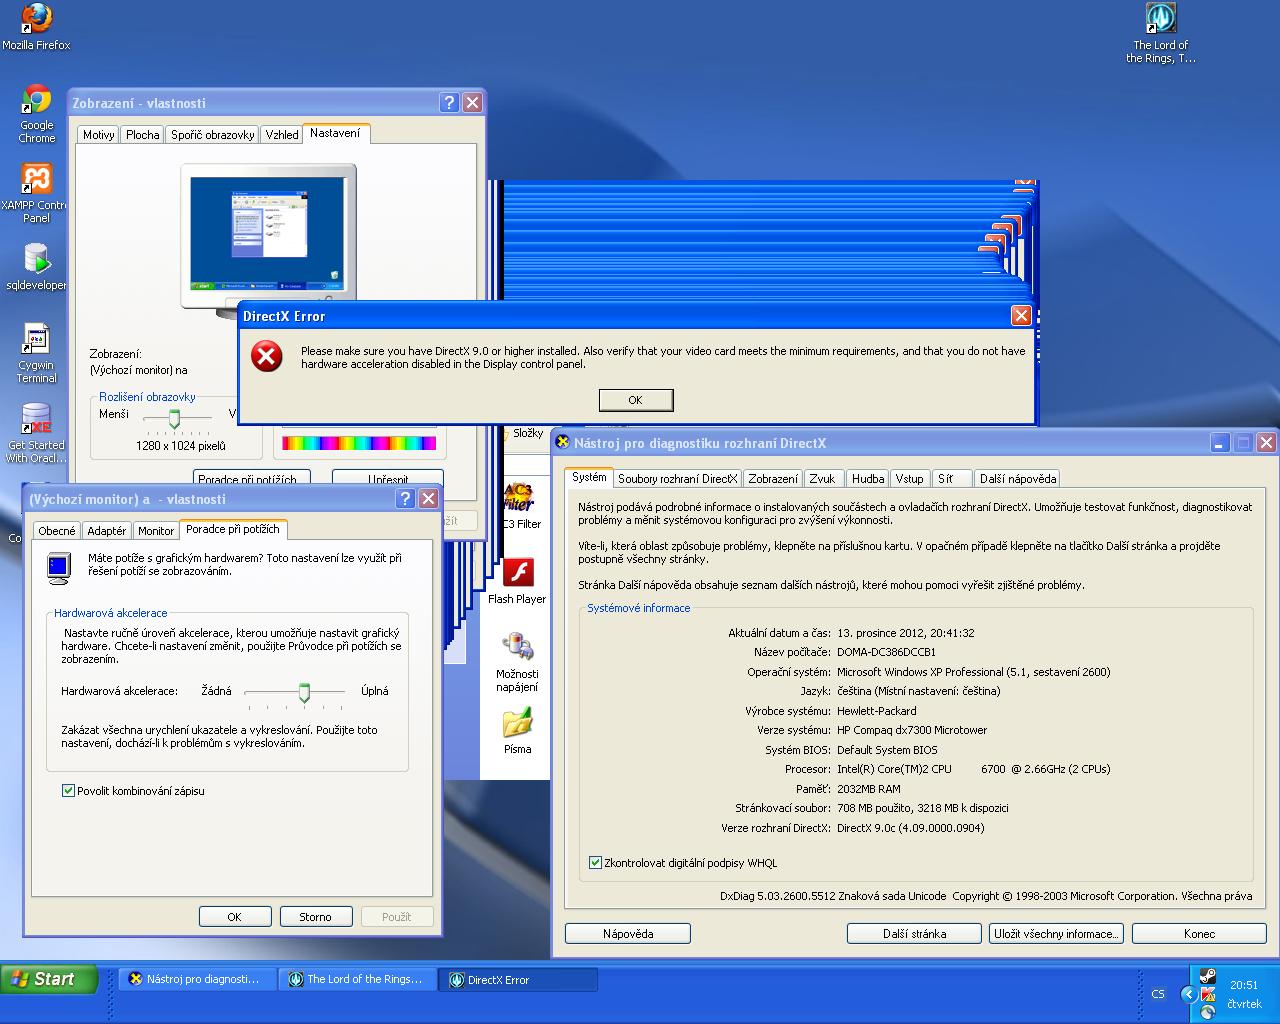Open the Písma fonts folder icon
This screenshot has width=1280, height=1024.
517,730
